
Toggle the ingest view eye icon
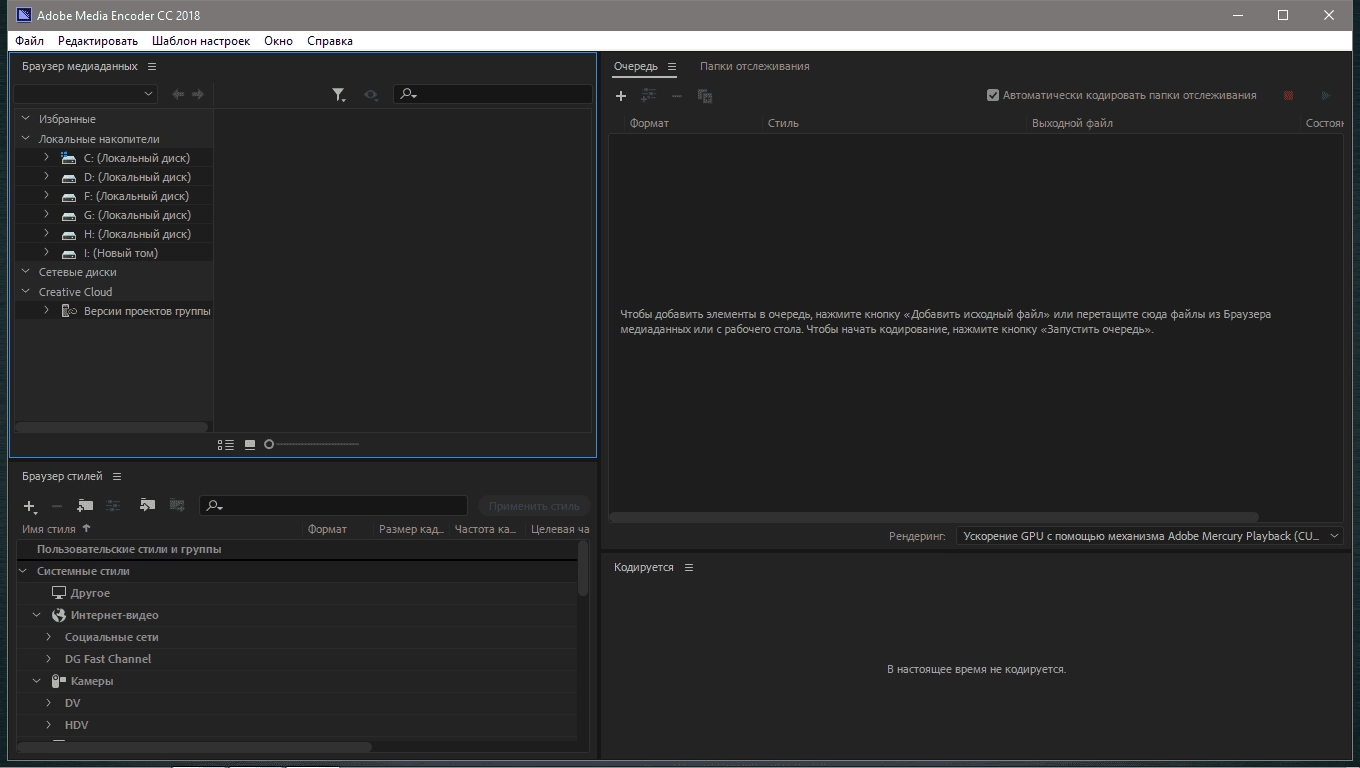point(371,95)
